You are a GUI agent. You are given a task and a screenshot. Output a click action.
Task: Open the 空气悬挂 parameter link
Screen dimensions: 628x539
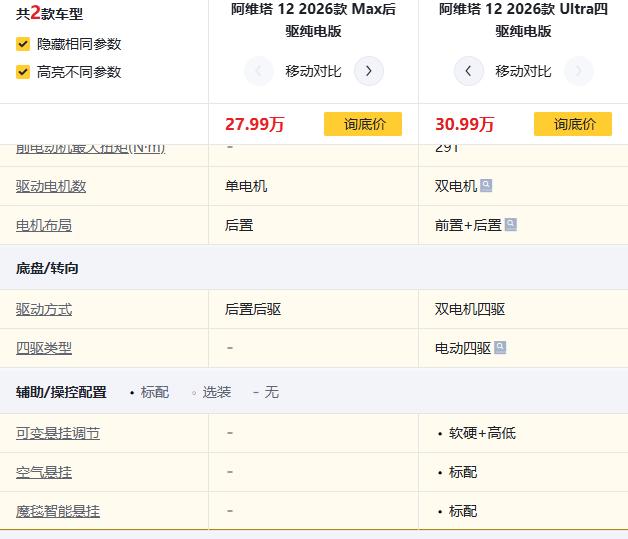(44, 473)
